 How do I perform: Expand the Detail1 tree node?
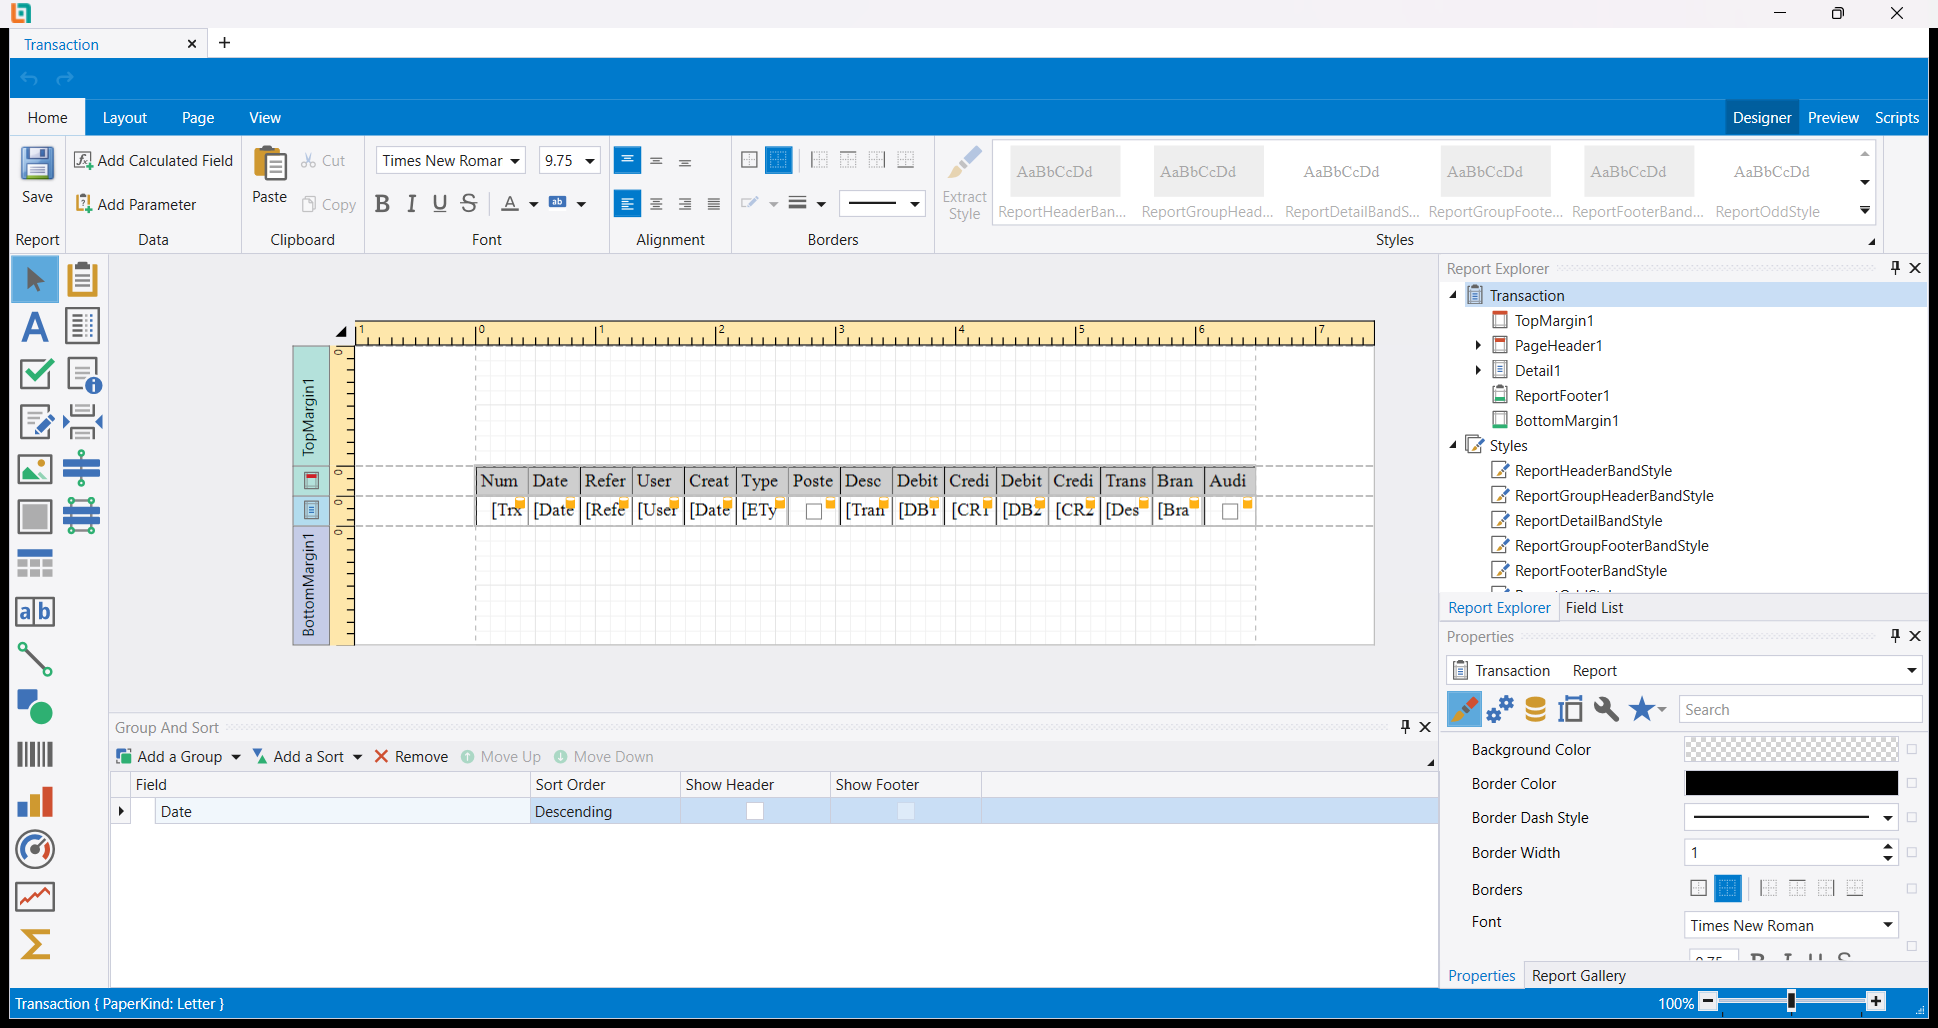pos(1478,370)
